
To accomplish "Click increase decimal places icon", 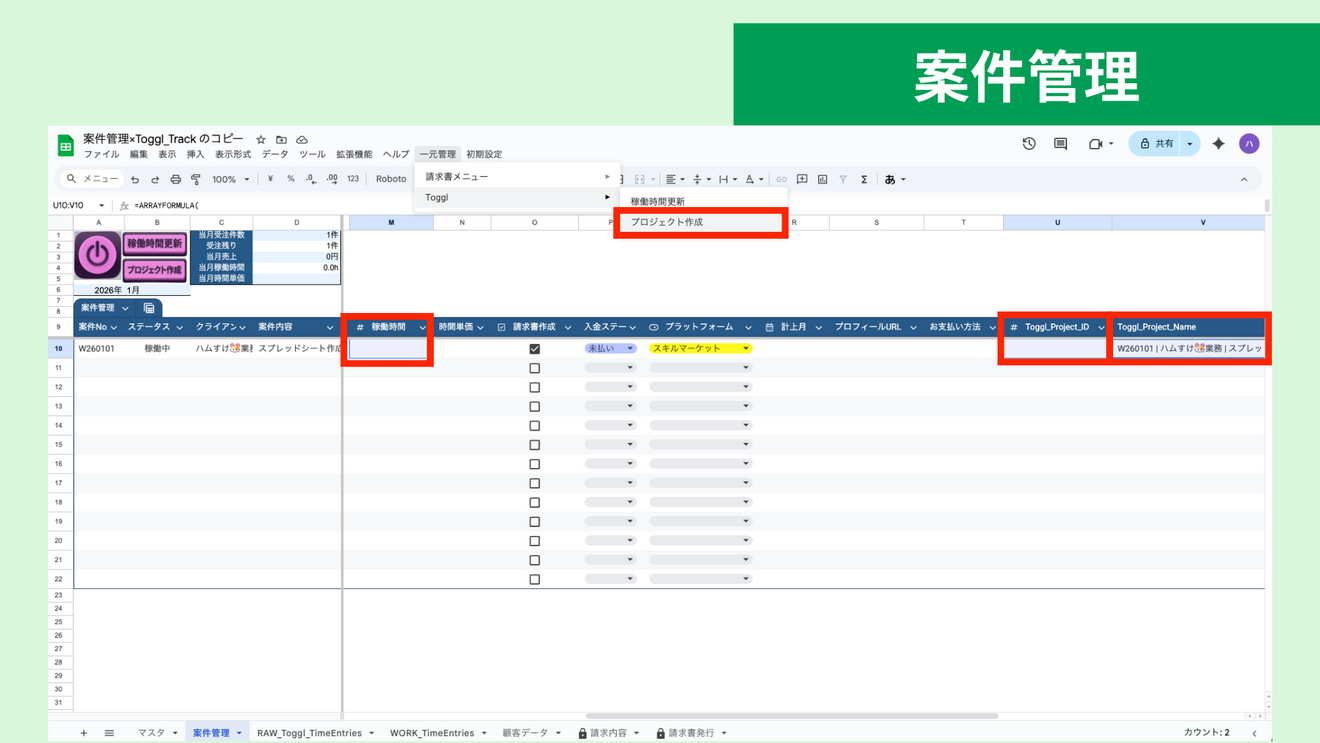I will point(332,179).
